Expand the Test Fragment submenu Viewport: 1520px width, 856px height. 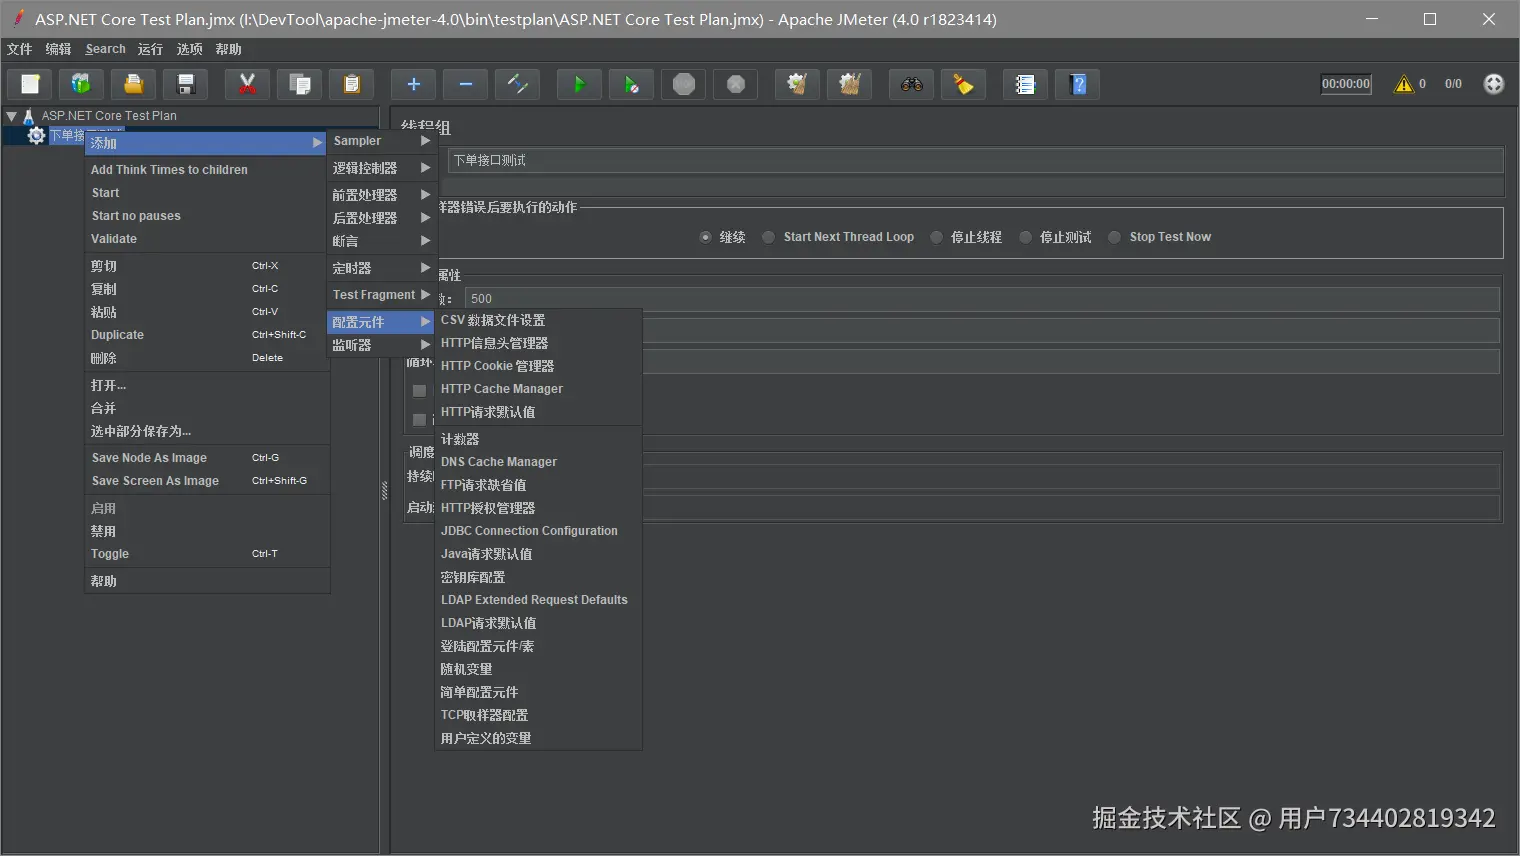[x=381, y=295]
